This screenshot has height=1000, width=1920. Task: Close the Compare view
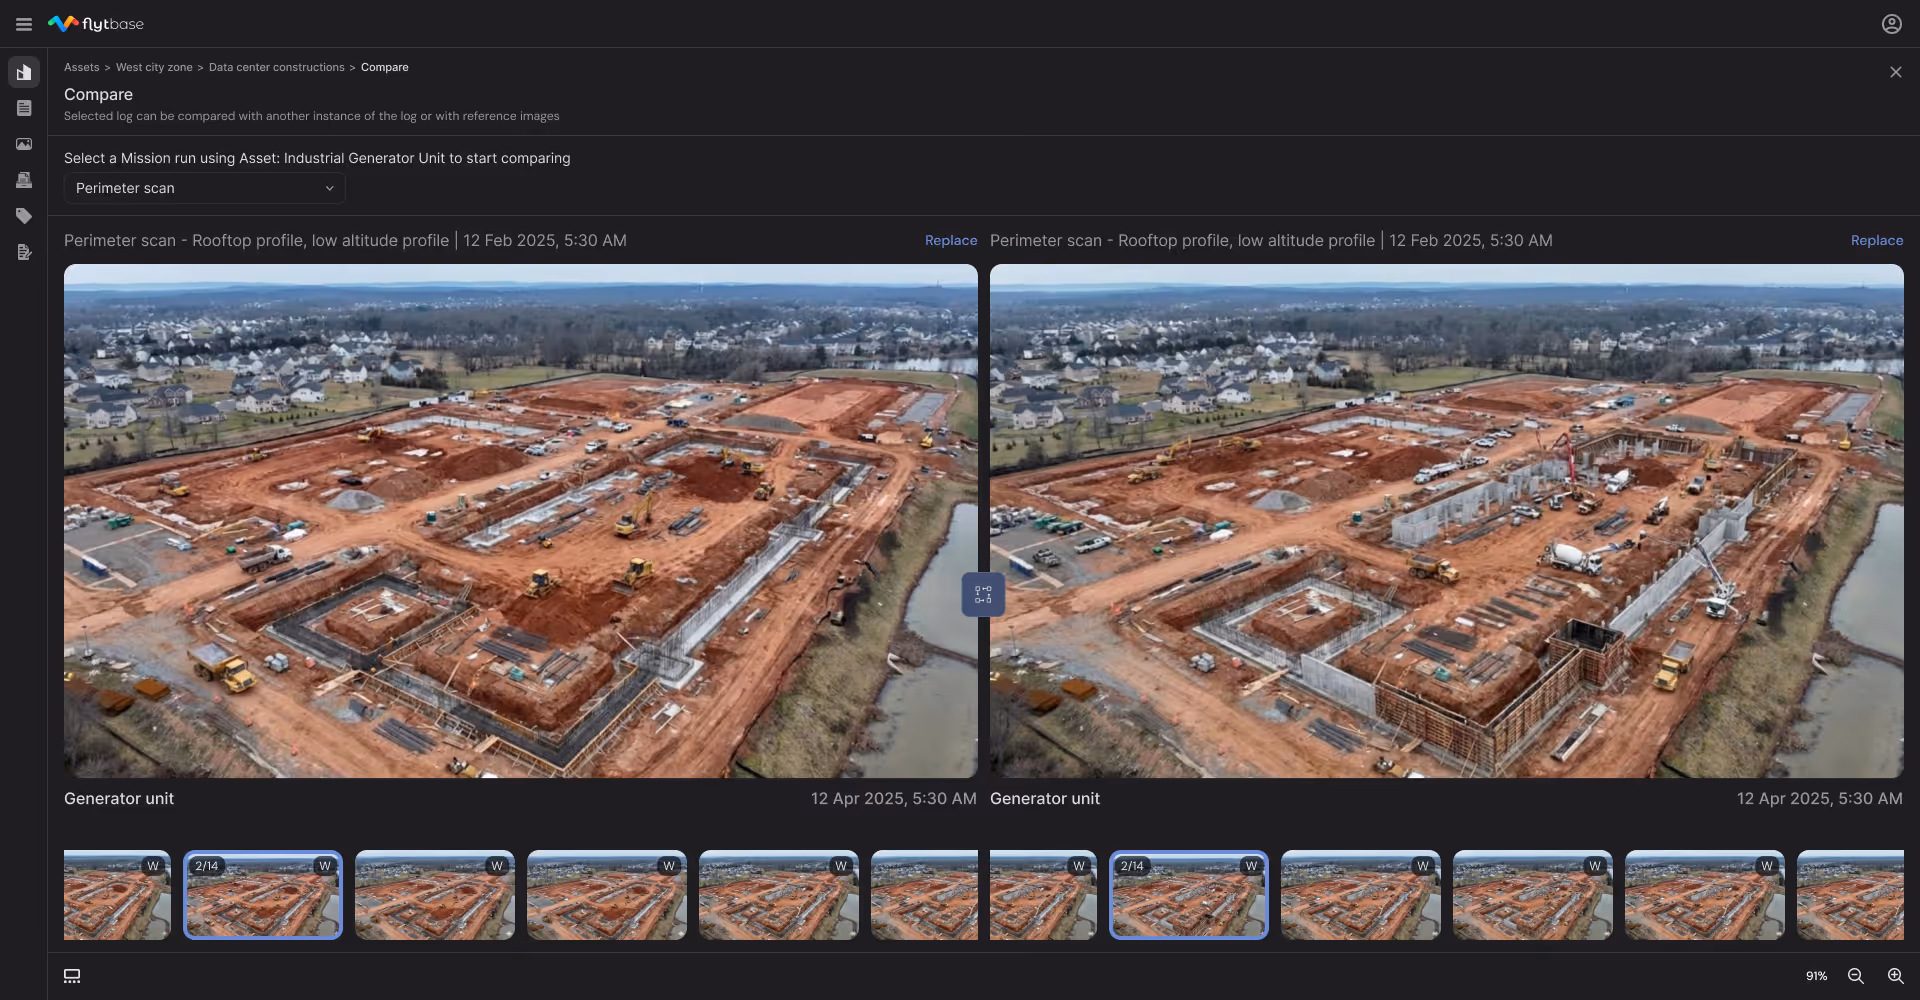point(1895,72)
